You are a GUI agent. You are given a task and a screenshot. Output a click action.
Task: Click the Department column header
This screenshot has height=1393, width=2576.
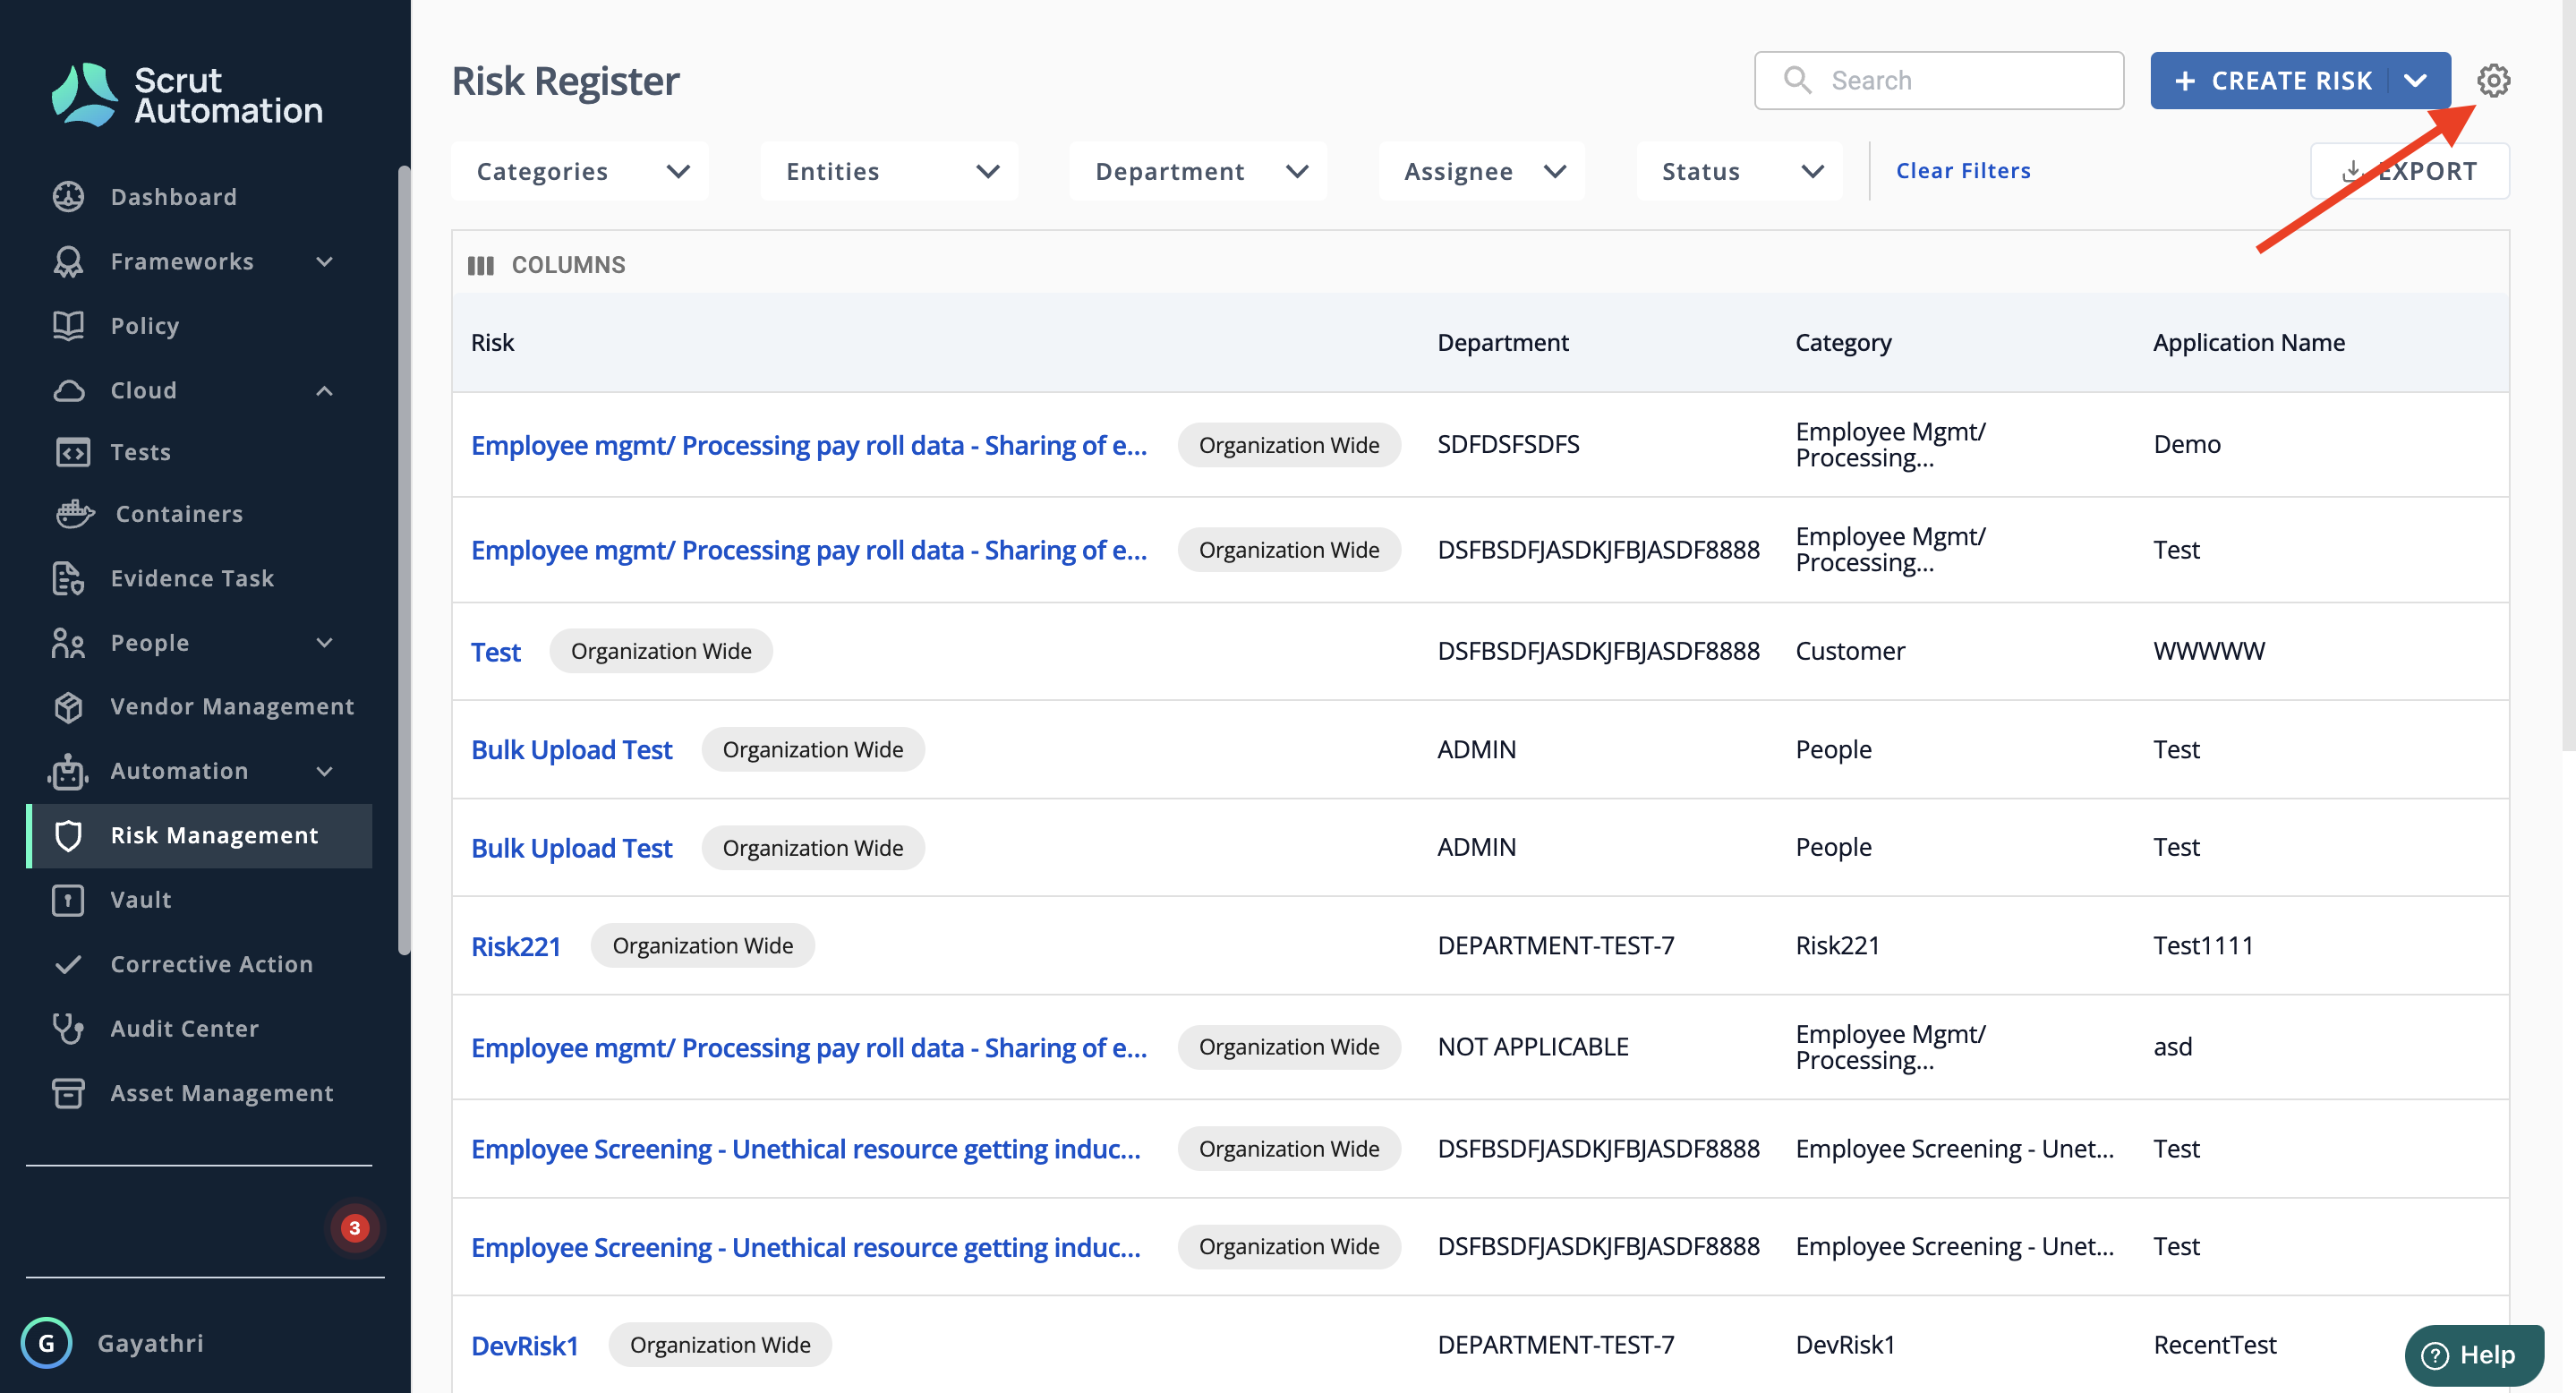coord(1503,343)
